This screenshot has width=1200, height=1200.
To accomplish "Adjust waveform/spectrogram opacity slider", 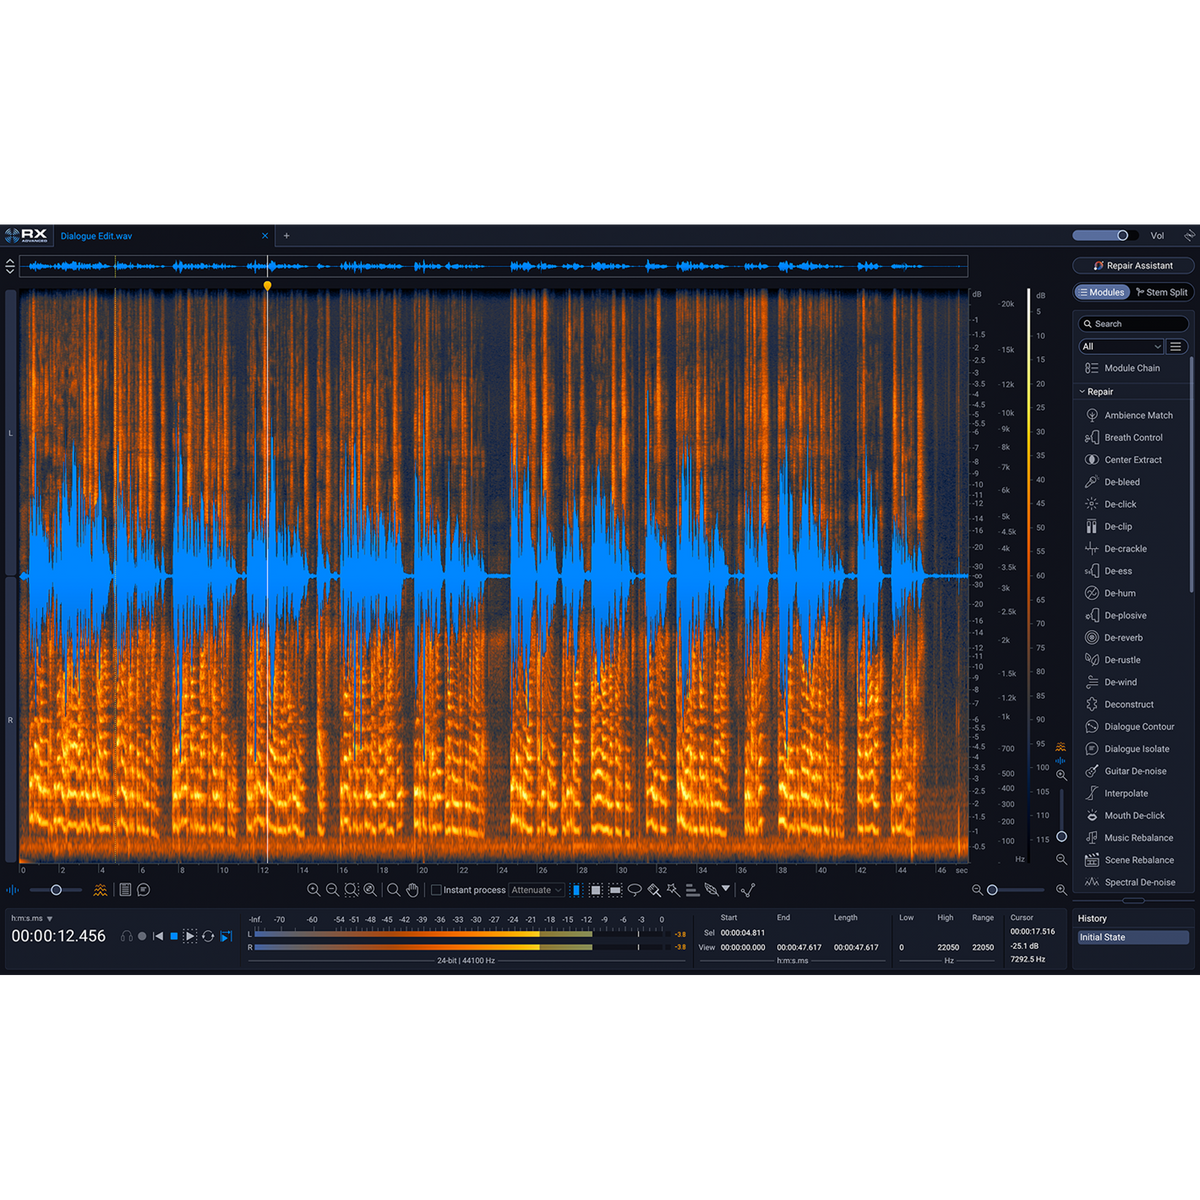I will point(56,890).
